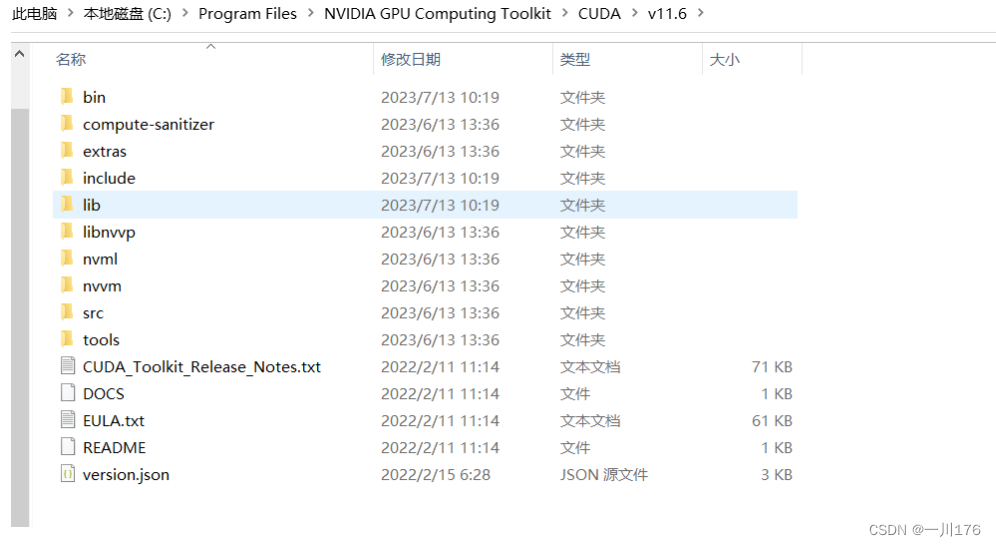Image resolution: width=996 pixels, height=546 pixels.
Task: Select the lib folder name
Action: (91, 205)
